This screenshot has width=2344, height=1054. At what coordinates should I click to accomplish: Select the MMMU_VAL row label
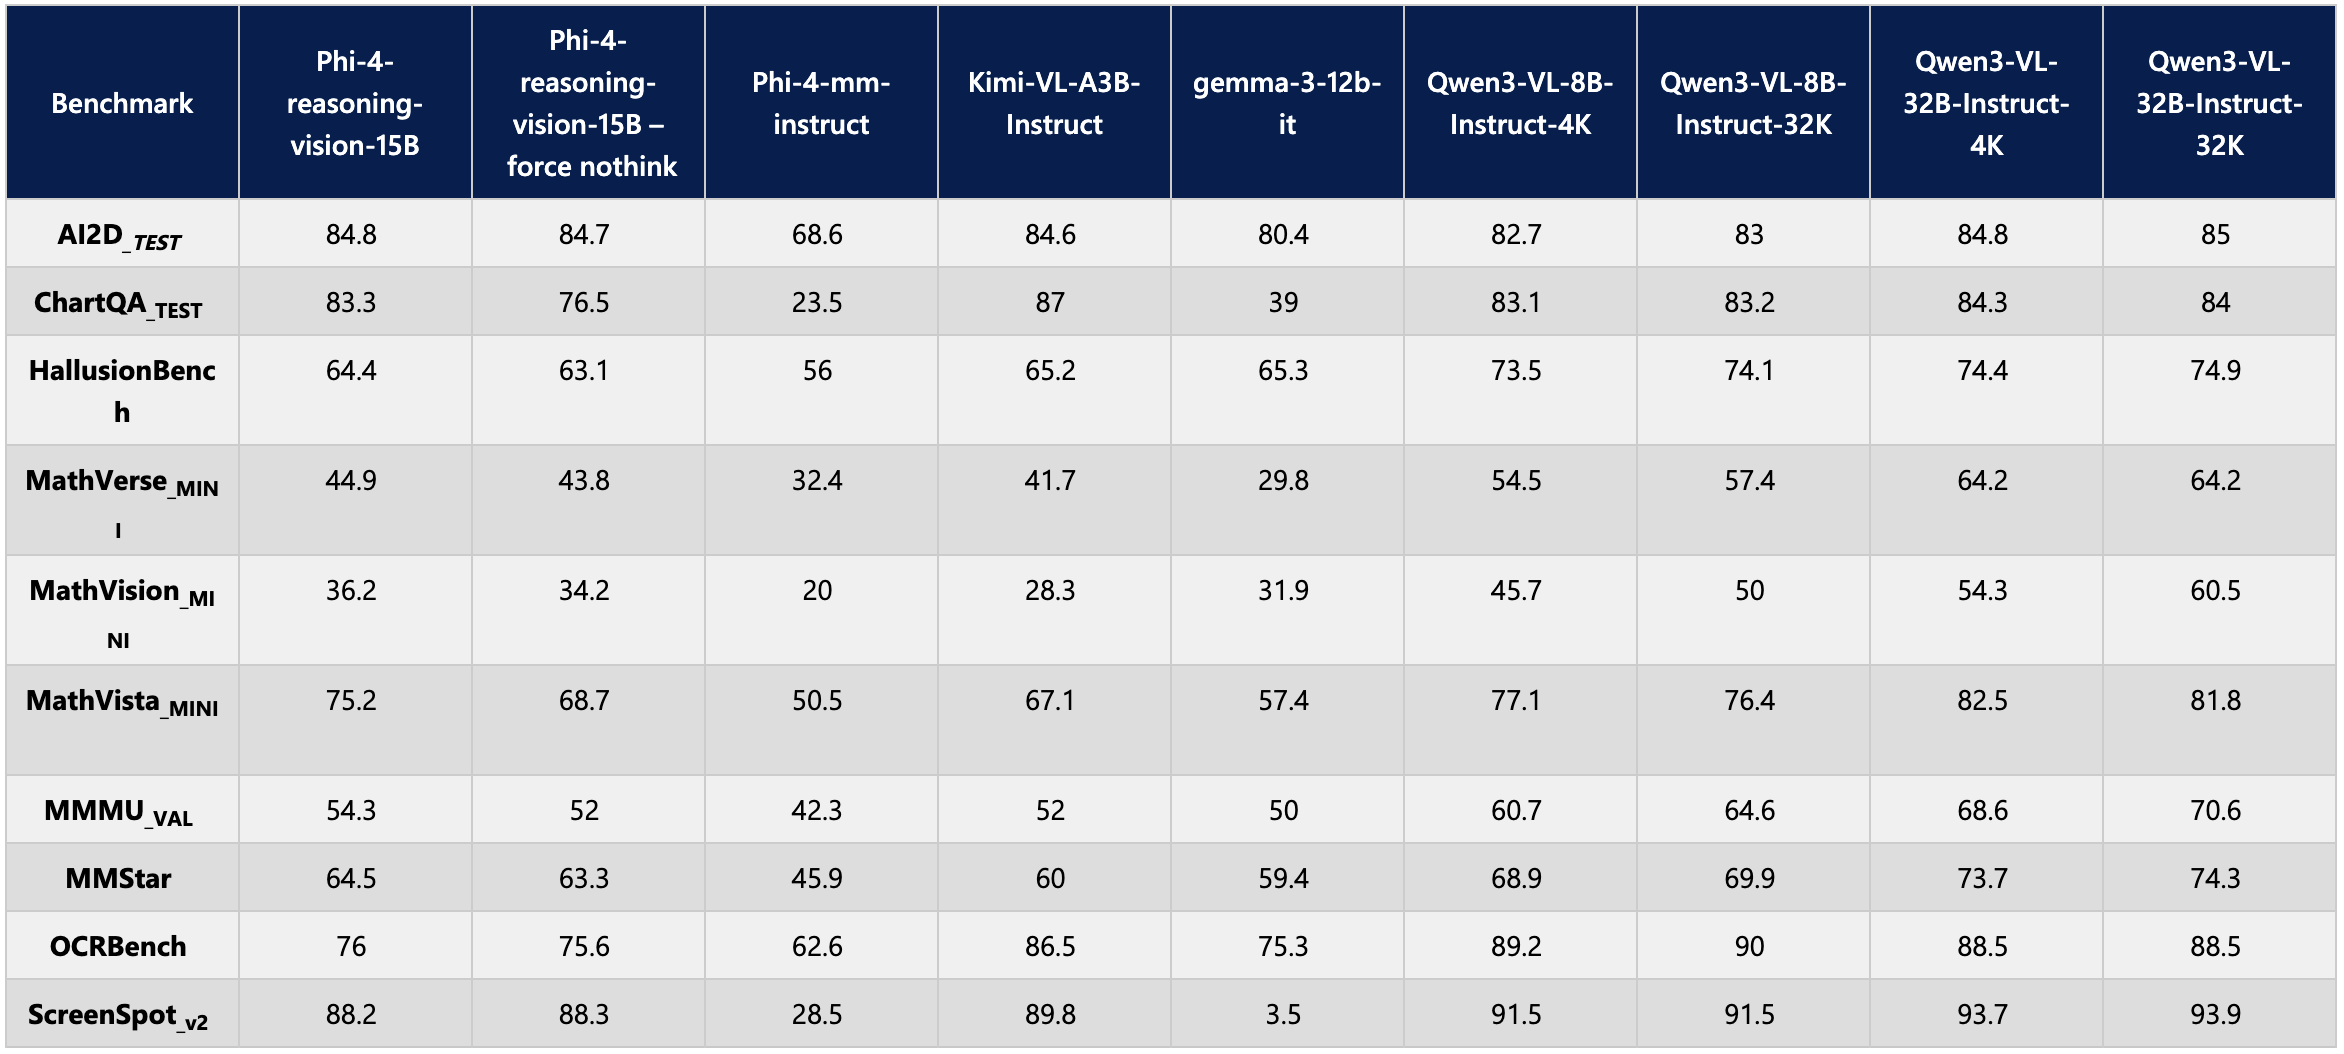(x=118, y=811)
